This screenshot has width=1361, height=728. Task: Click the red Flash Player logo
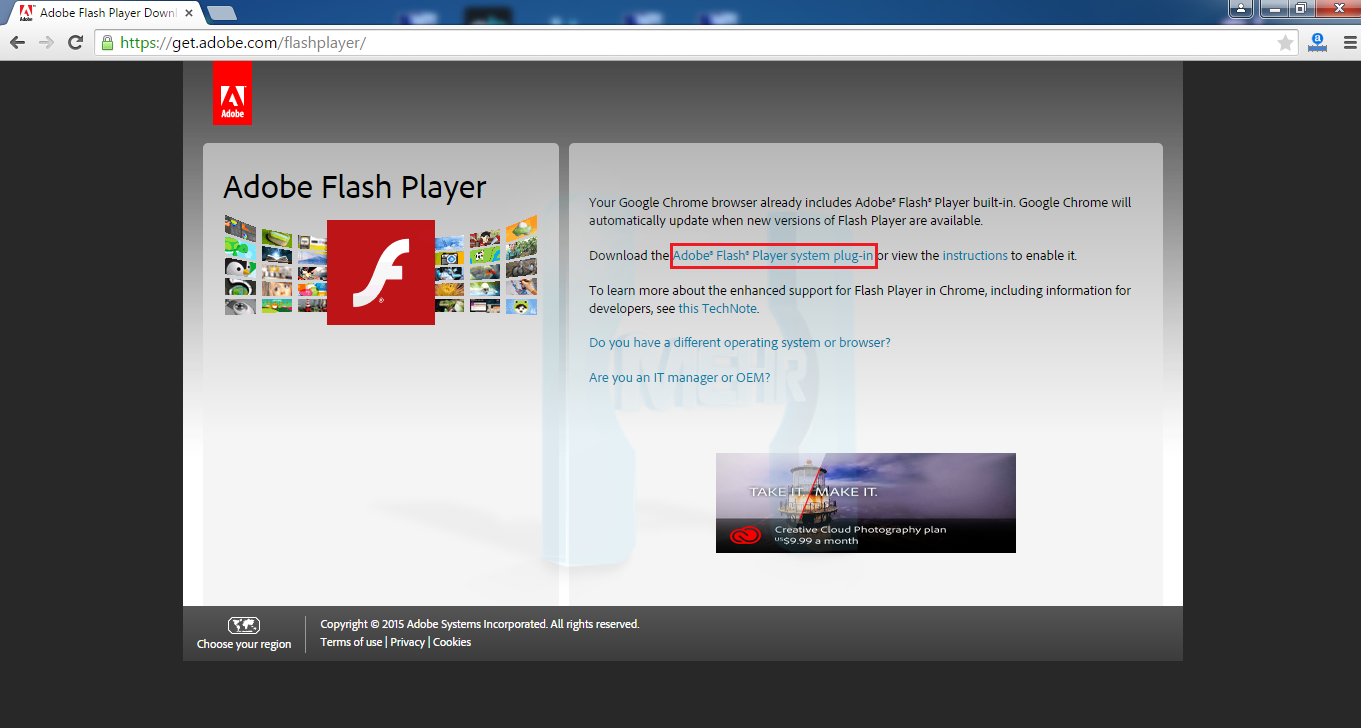coord(381,272)
